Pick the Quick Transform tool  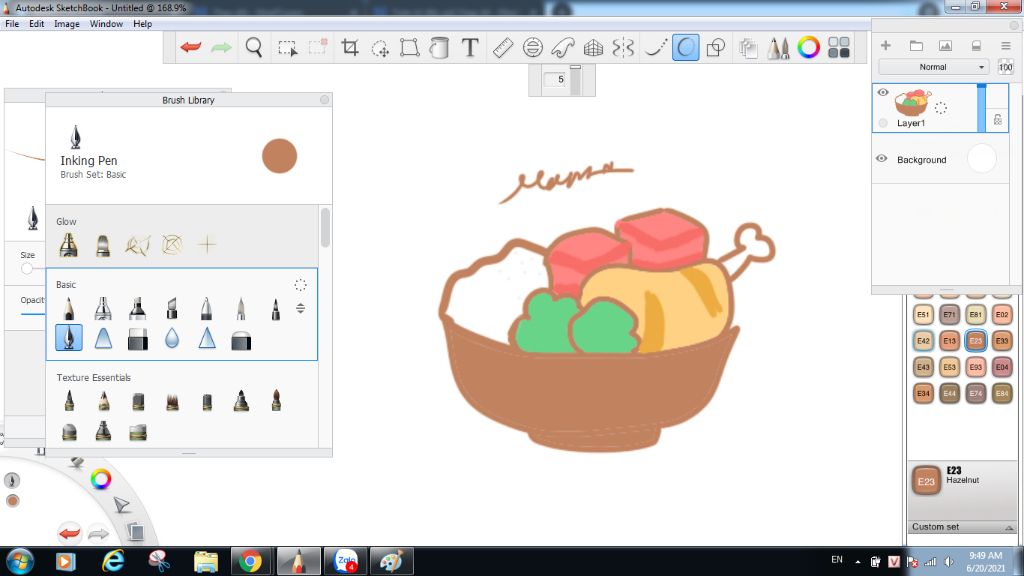tap(379, 48)
